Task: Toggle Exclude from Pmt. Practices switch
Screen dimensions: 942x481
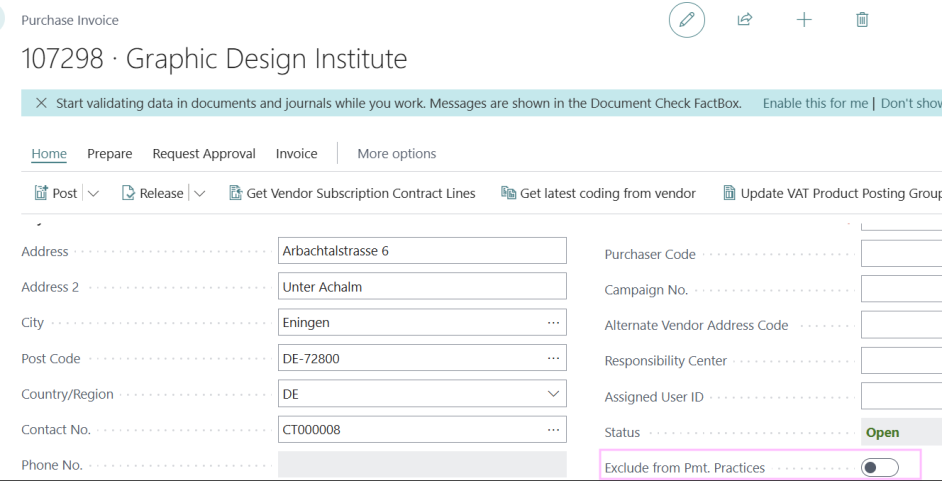Action: (x=880, y=467)
